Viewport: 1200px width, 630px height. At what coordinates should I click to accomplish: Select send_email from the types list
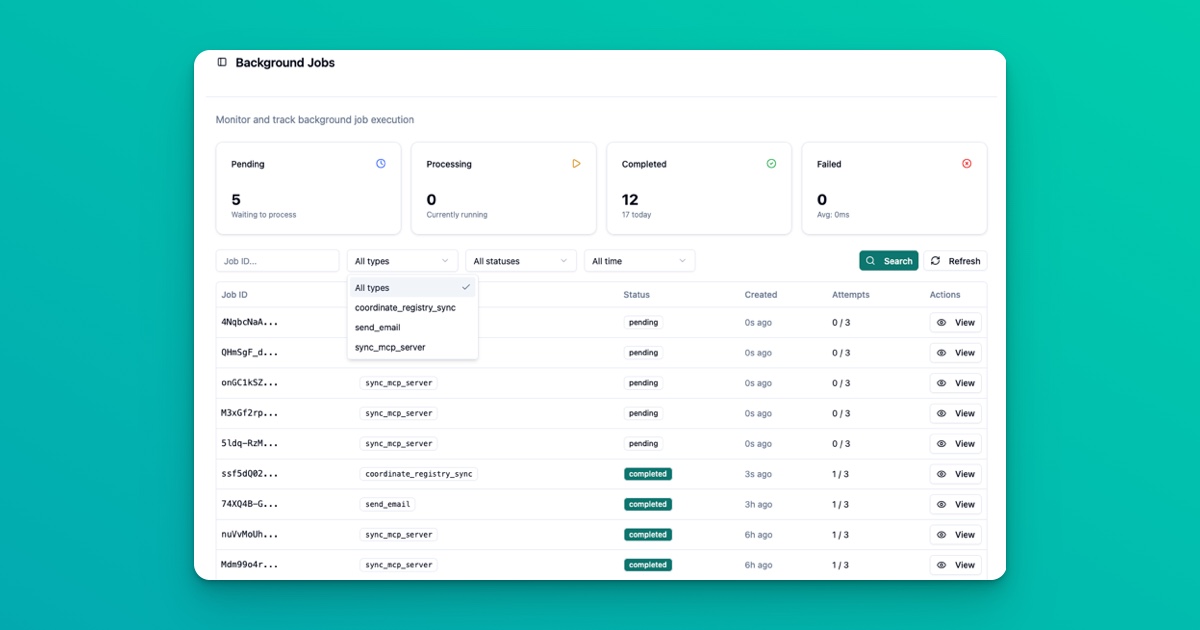tap(379, 327)
